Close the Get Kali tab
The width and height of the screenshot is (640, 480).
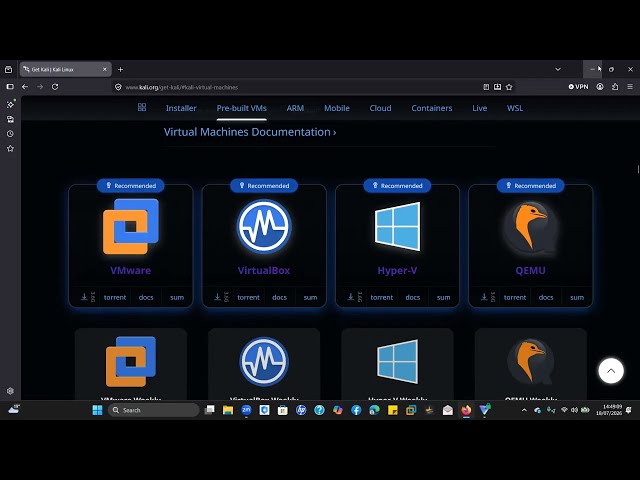[104, 69]
